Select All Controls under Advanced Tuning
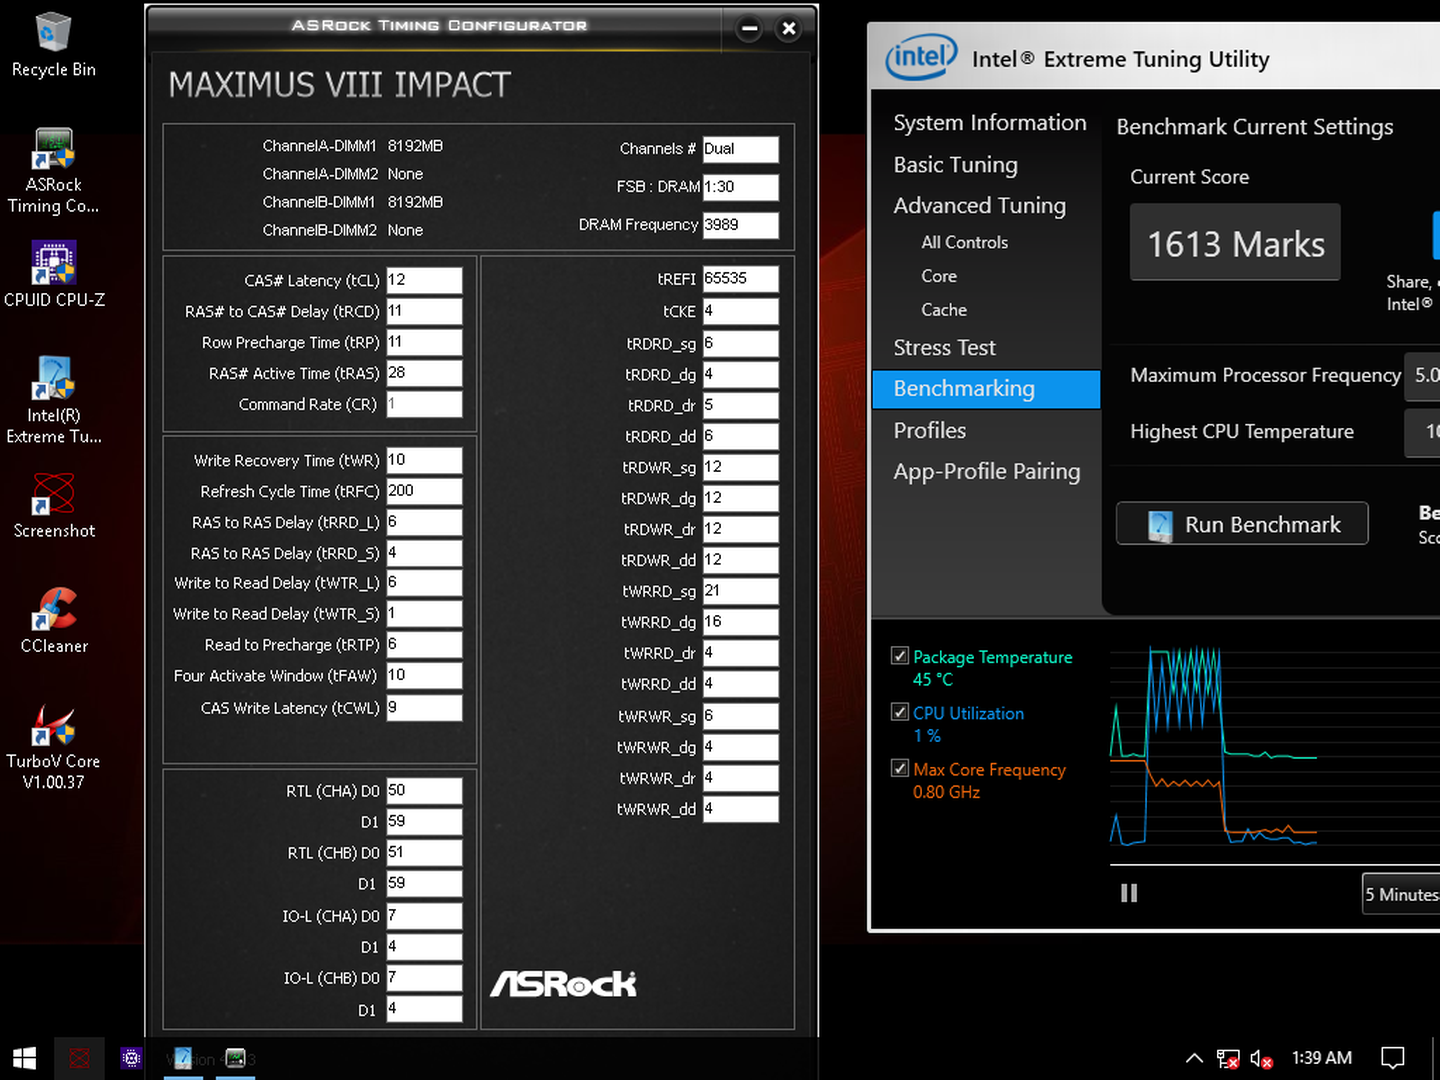Image resolution: width=1440 pixels, height=1080 pixels. point(964,242)
